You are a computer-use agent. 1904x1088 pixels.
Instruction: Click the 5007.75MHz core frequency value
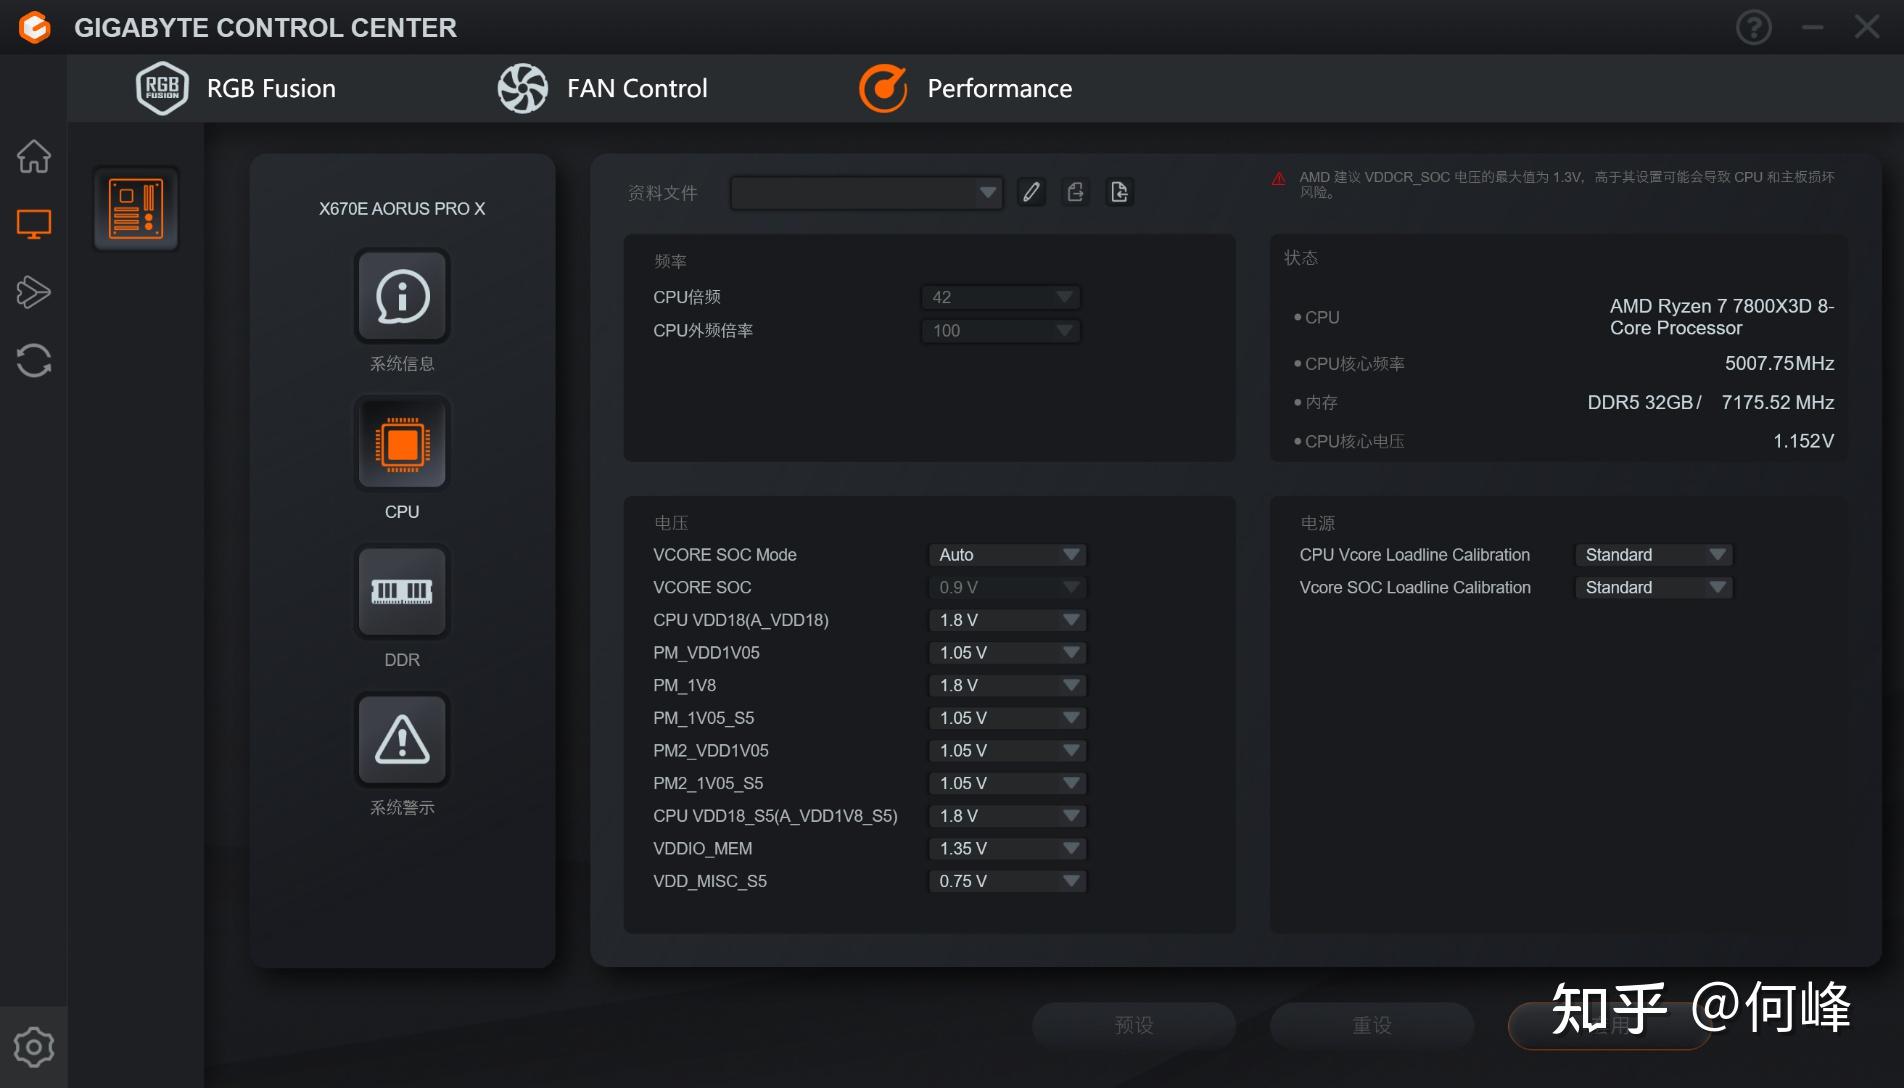coord(1779,363)
